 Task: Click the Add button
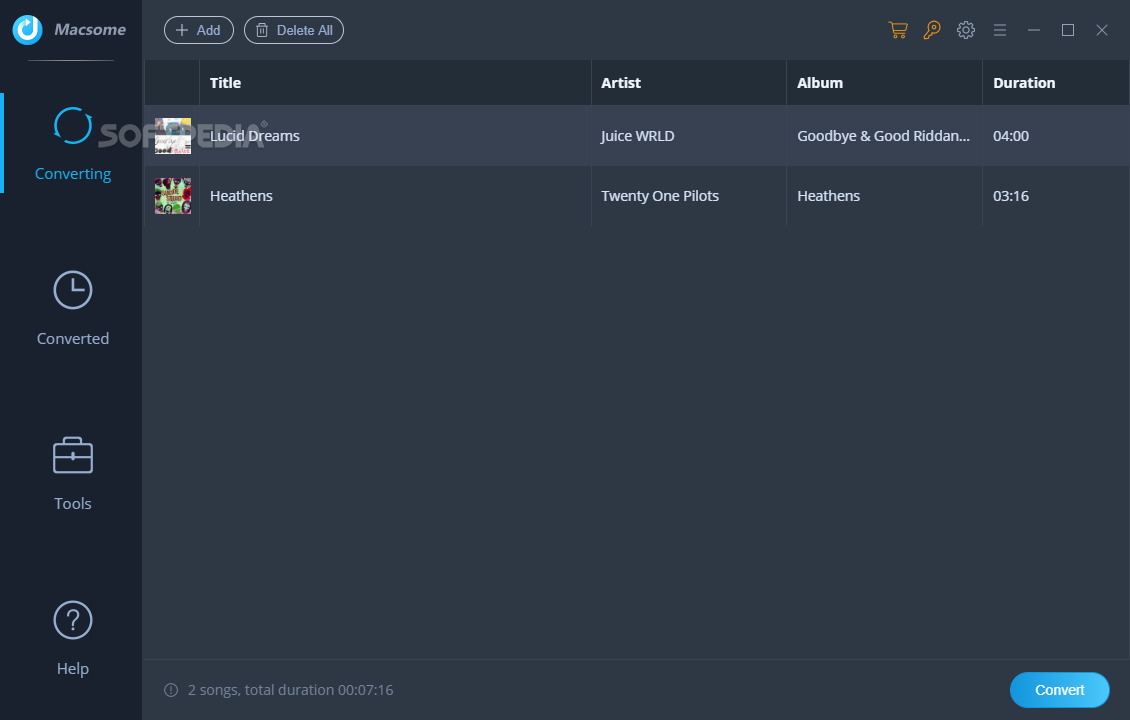(199, 30)
